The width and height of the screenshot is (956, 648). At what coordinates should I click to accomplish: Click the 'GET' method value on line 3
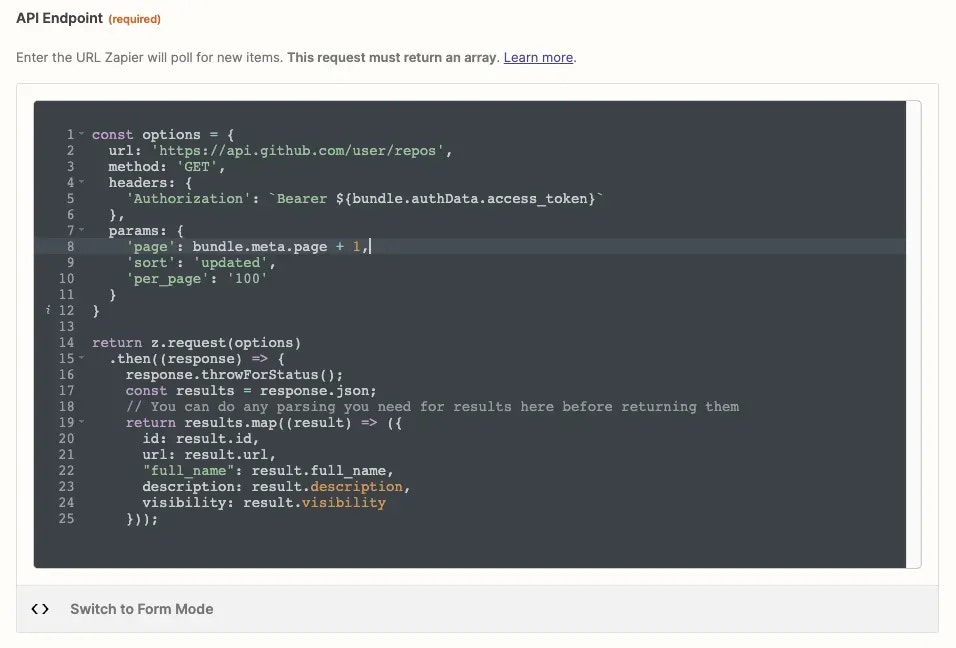click(x=197, y=166)
